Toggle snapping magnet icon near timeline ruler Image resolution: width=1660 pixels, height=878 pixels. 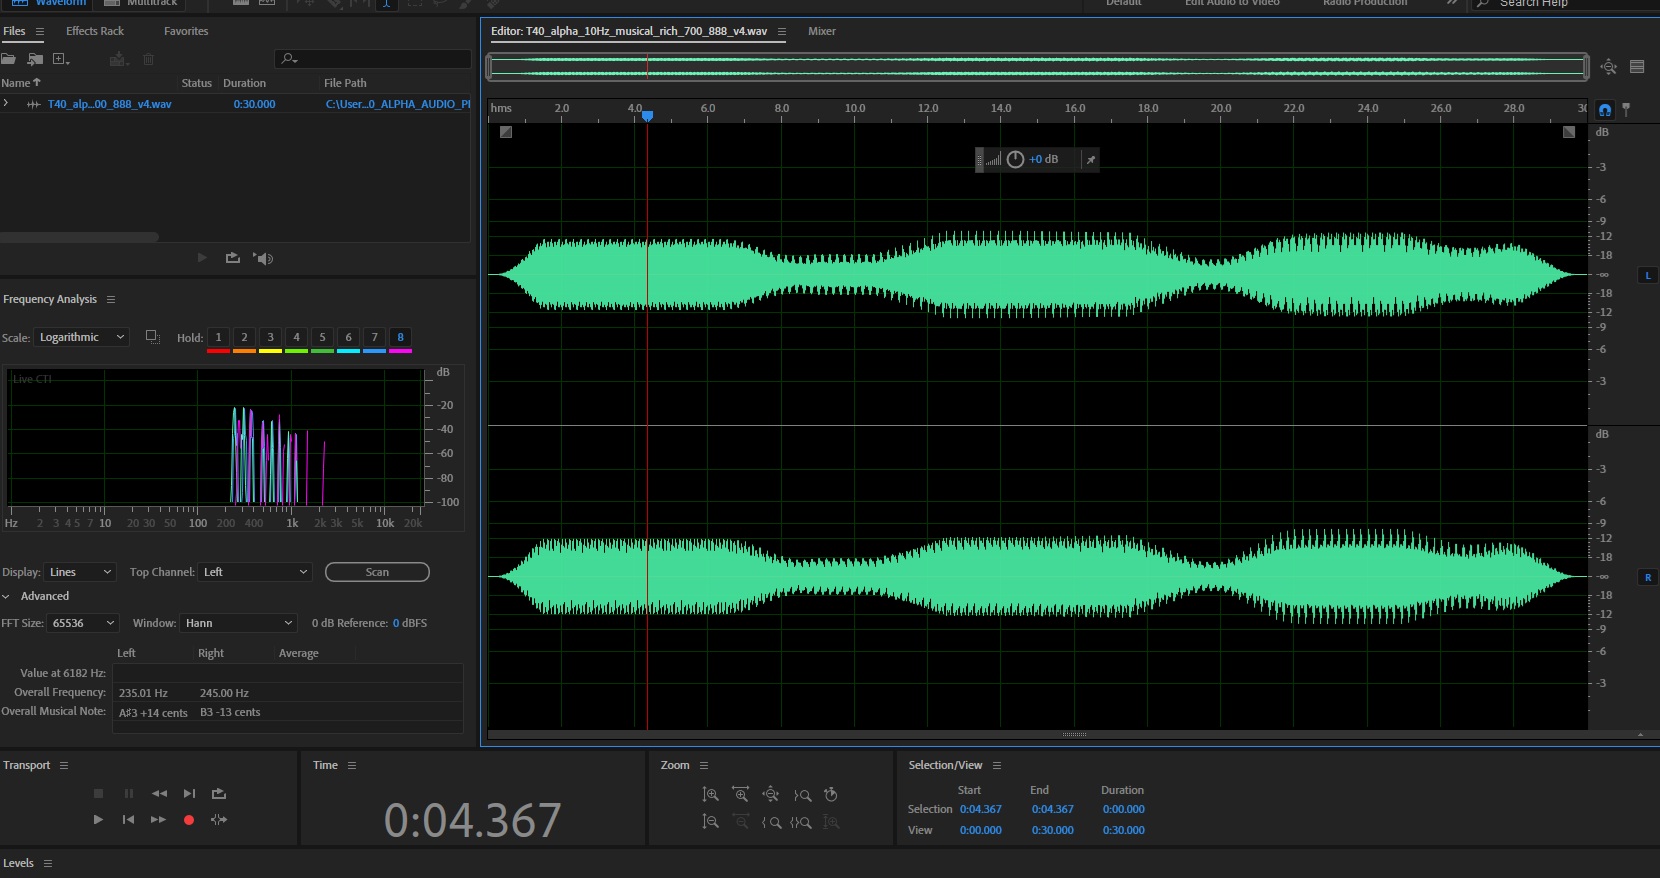tap(1605, 110)
